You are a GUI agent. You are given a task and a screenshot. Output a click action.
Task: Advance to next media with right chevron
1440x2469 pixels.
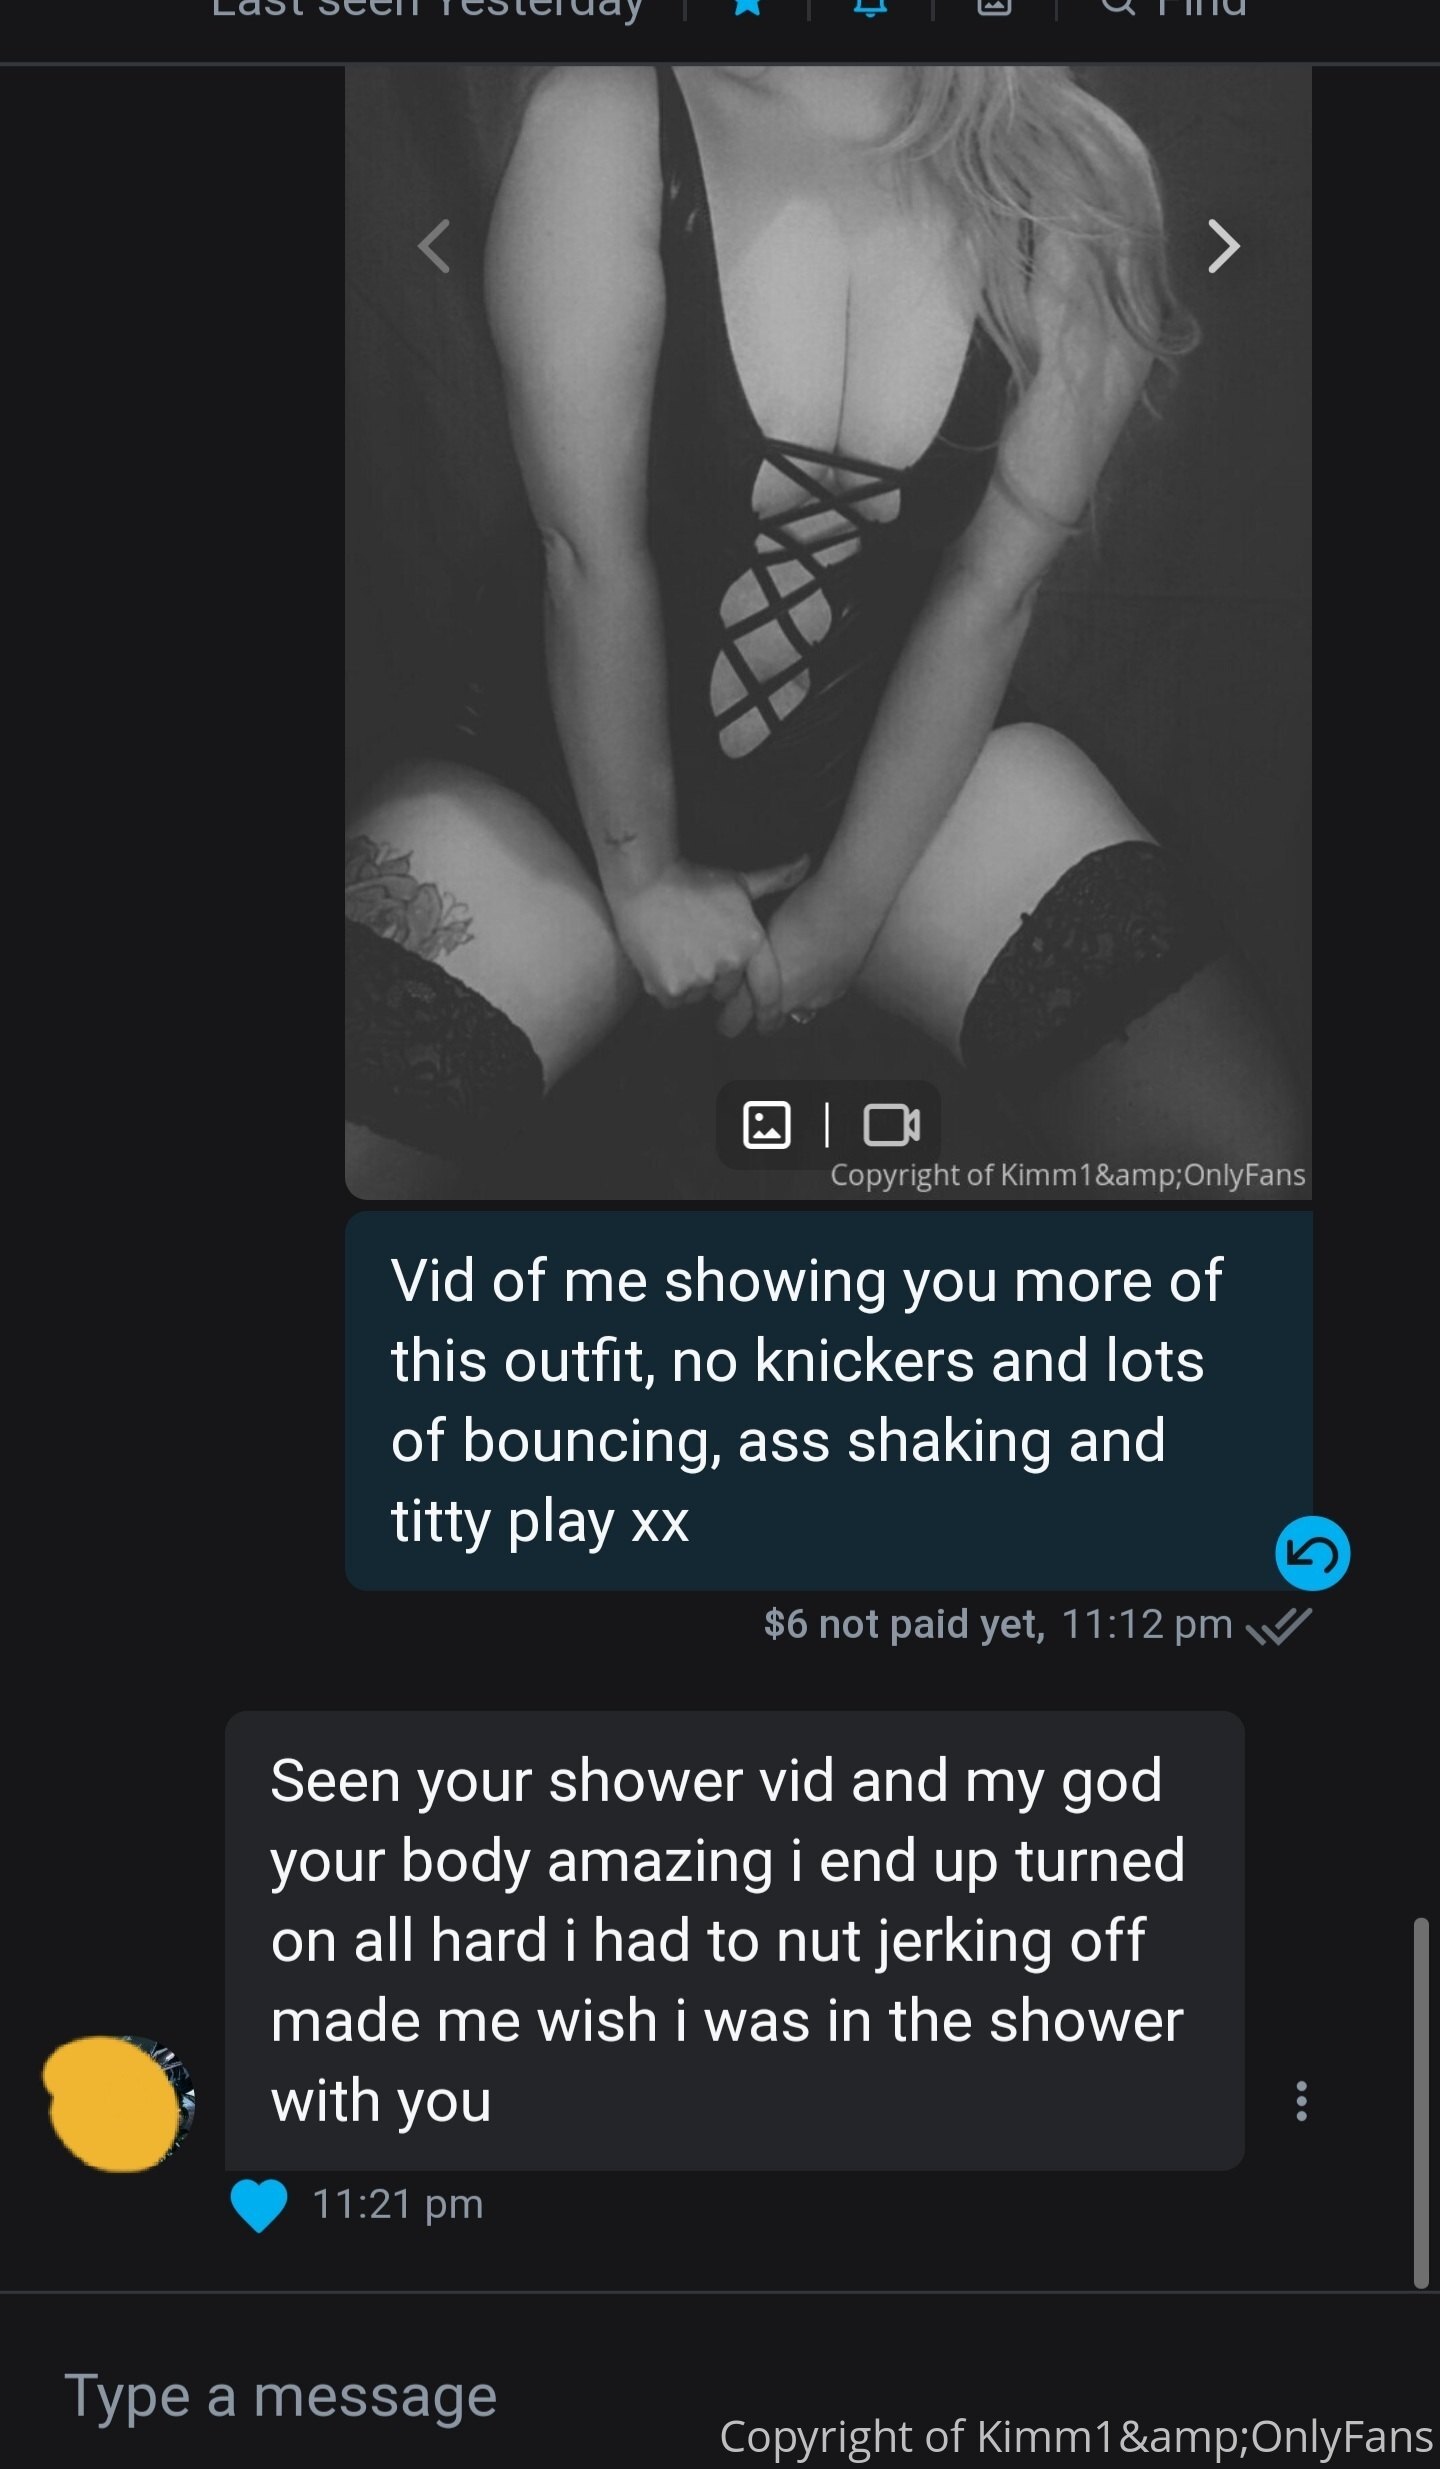1223,246
